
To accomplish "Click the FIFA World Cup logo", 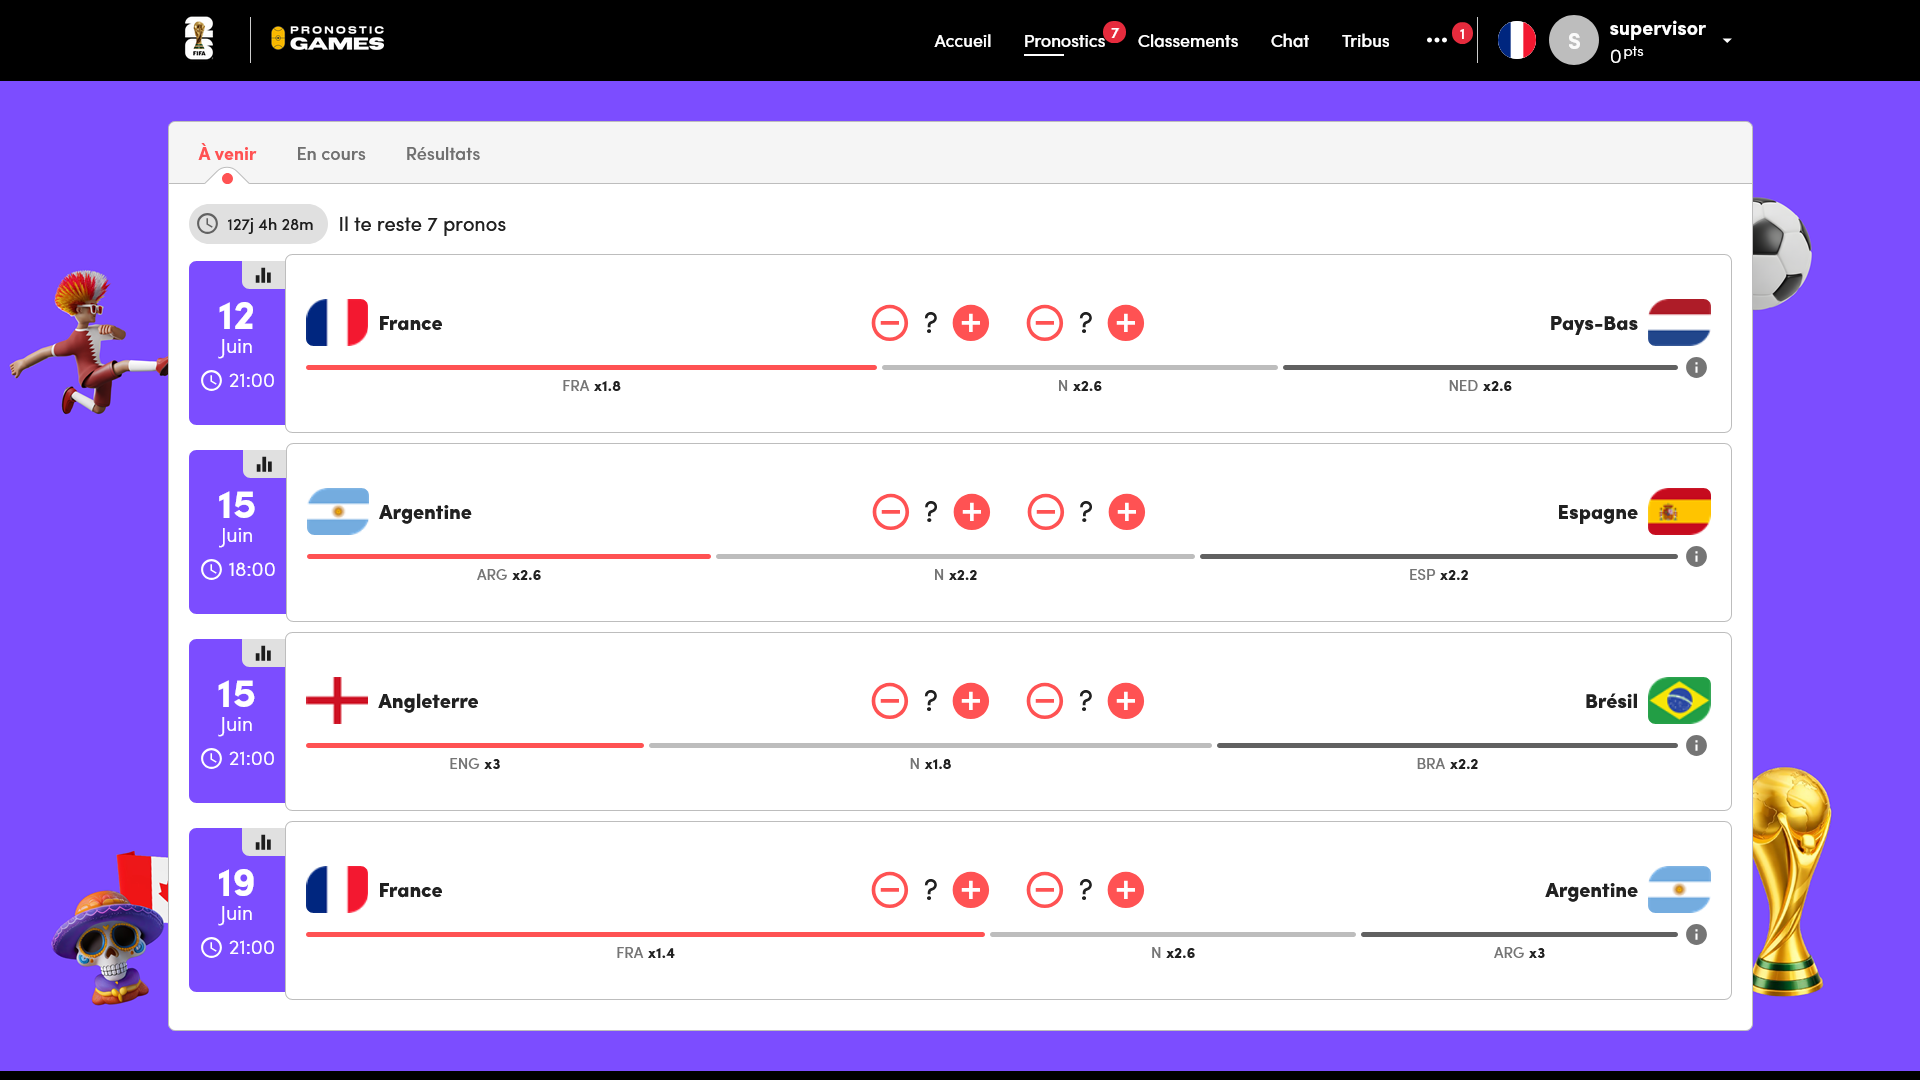I will click(x=199, y=40).
